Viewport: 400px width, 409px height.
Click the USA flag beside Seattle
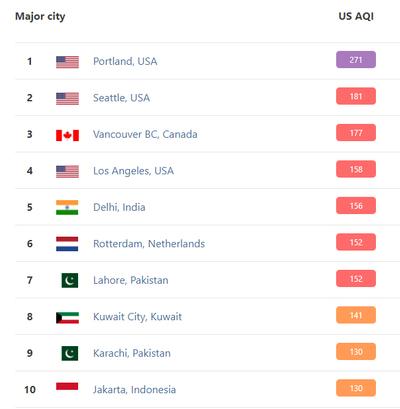(67, 99)
